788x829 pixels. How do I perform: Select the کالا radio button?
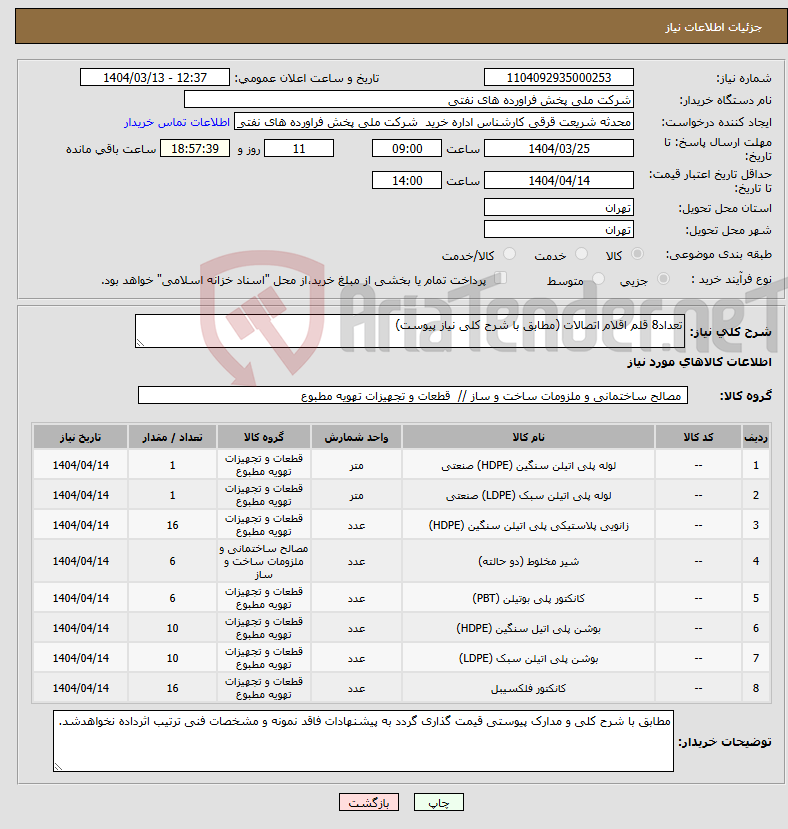coord(637,254)
